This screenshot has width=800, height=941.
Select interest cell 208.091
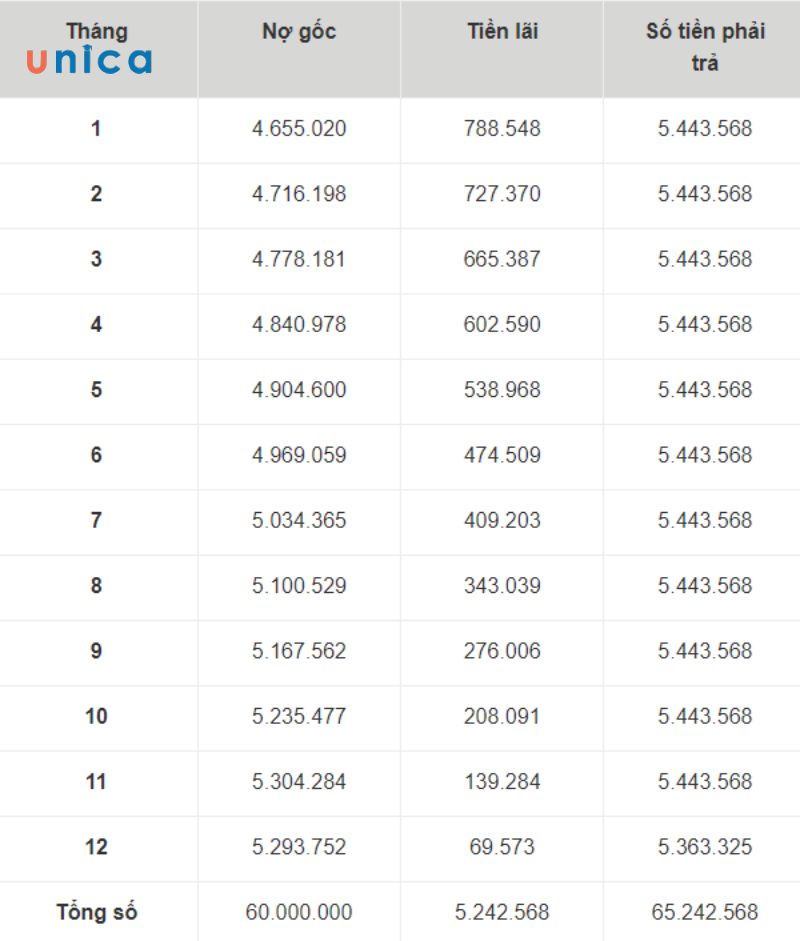[x=502, y=716]
